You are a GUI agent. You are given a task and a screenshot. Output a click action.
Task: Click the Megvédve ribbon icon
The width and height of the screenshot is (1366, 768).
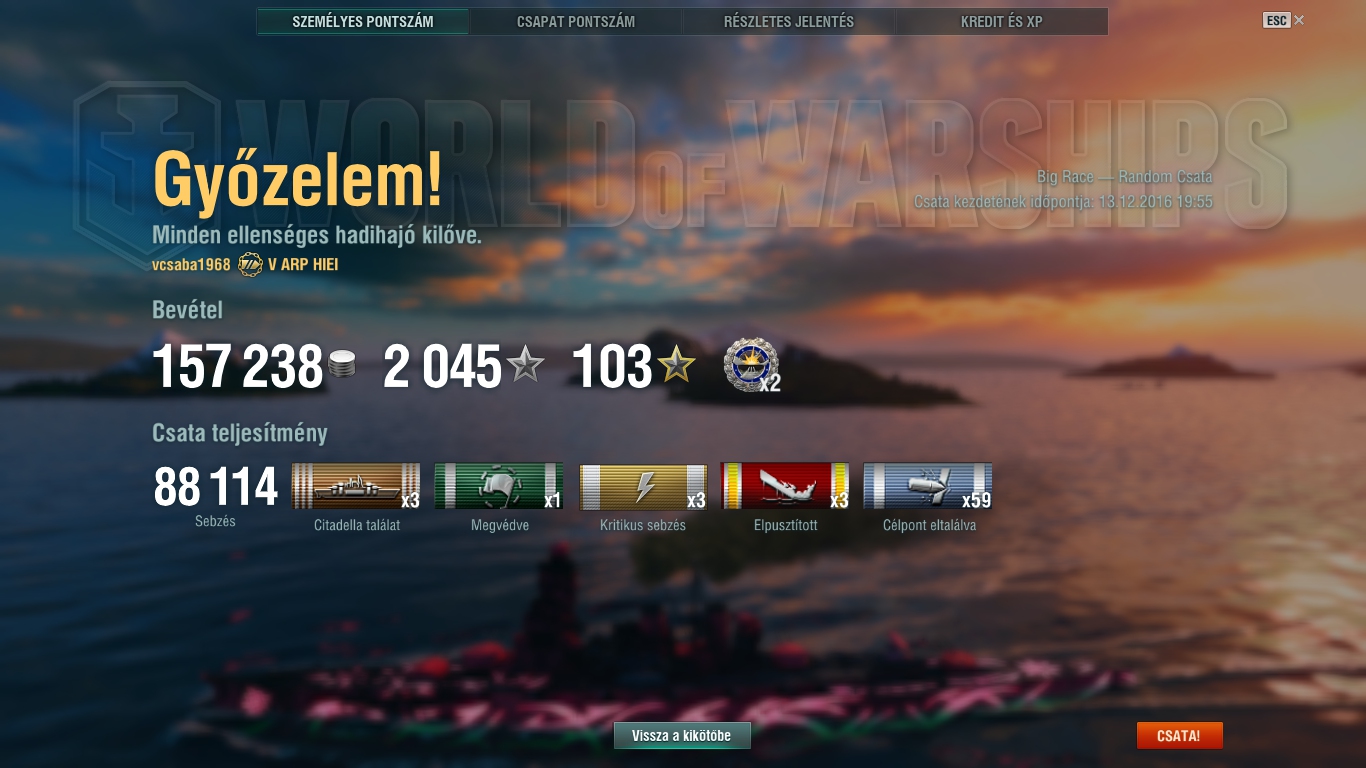(x=499, y=487)
